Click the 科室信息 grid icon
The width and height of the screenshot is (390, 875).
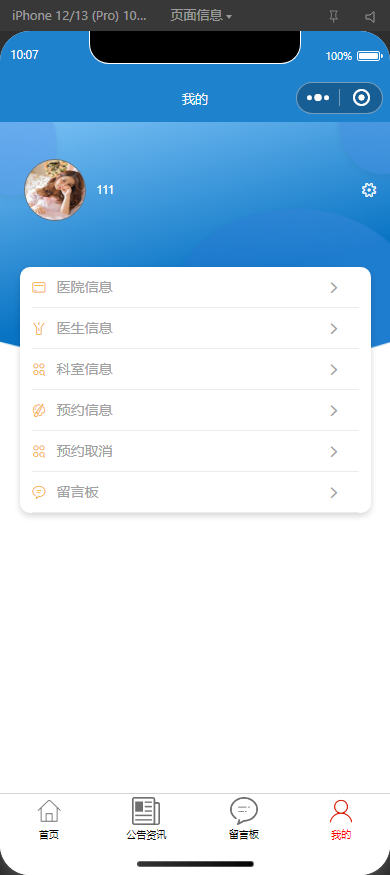pyautogui.click(x=39, y=369)
